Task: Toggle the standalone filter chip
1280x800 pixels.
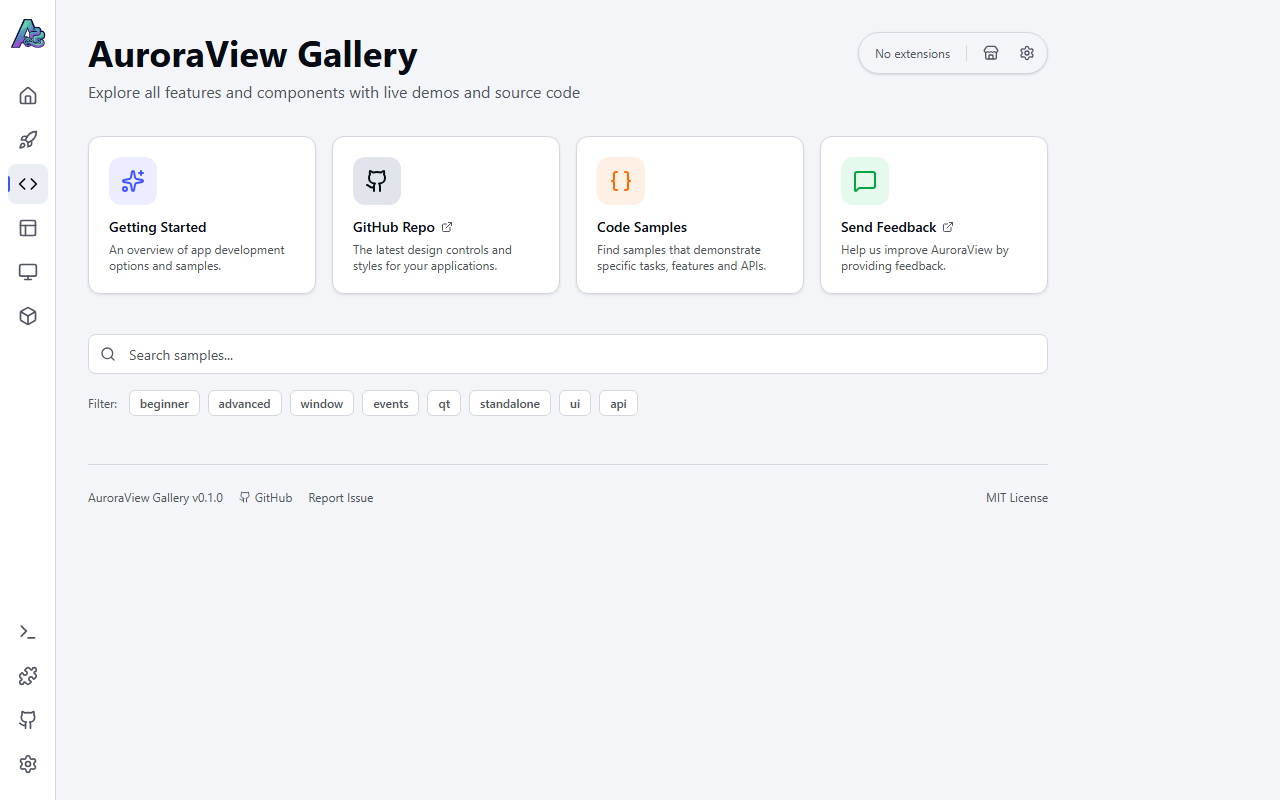Action: pyautogui.click(x=509, y=403)
